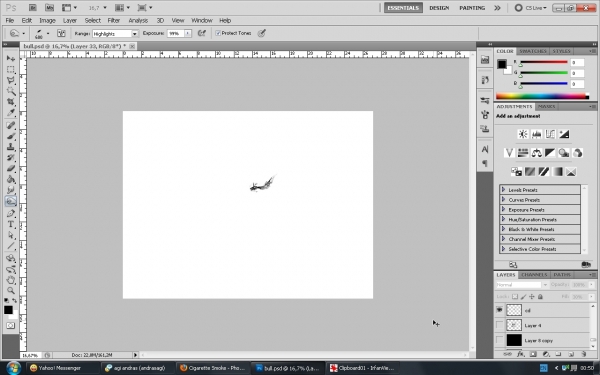The height and width of the screenshot is (375, 600).
Task: Select the Zoom tool in toolbox
Action: coord(11,290)
